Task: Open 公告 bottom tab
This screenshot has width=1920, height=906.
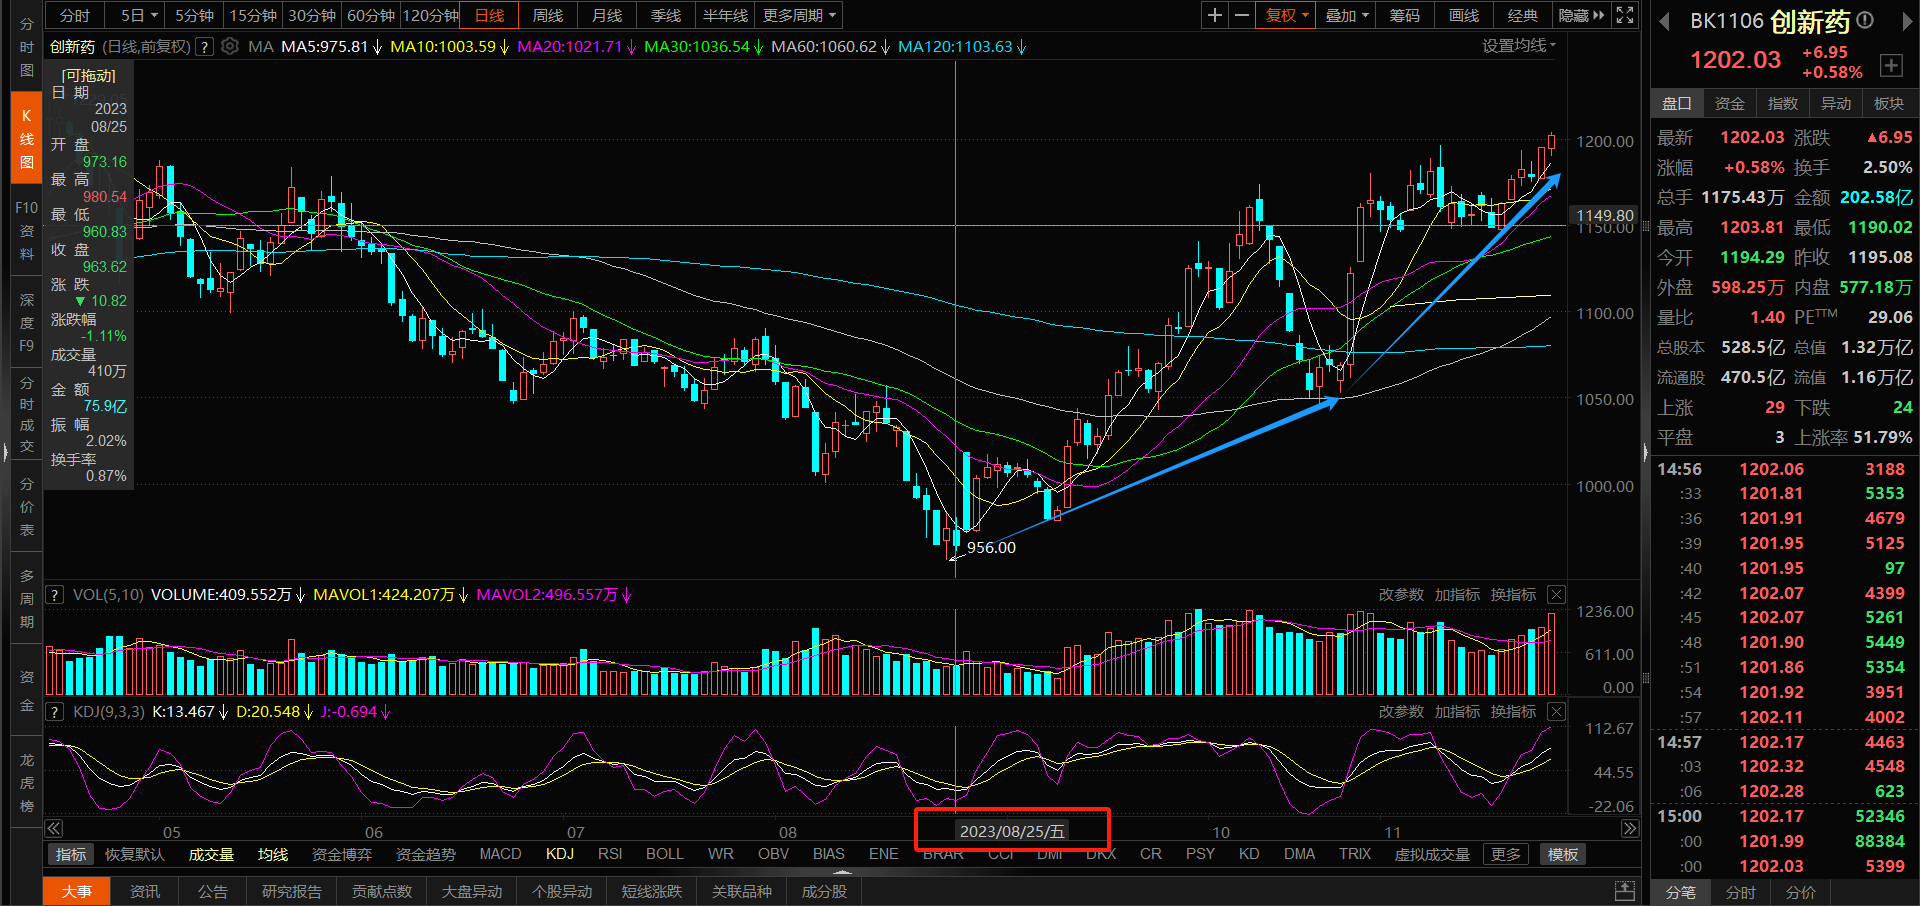Action: (x=213, y=891)
